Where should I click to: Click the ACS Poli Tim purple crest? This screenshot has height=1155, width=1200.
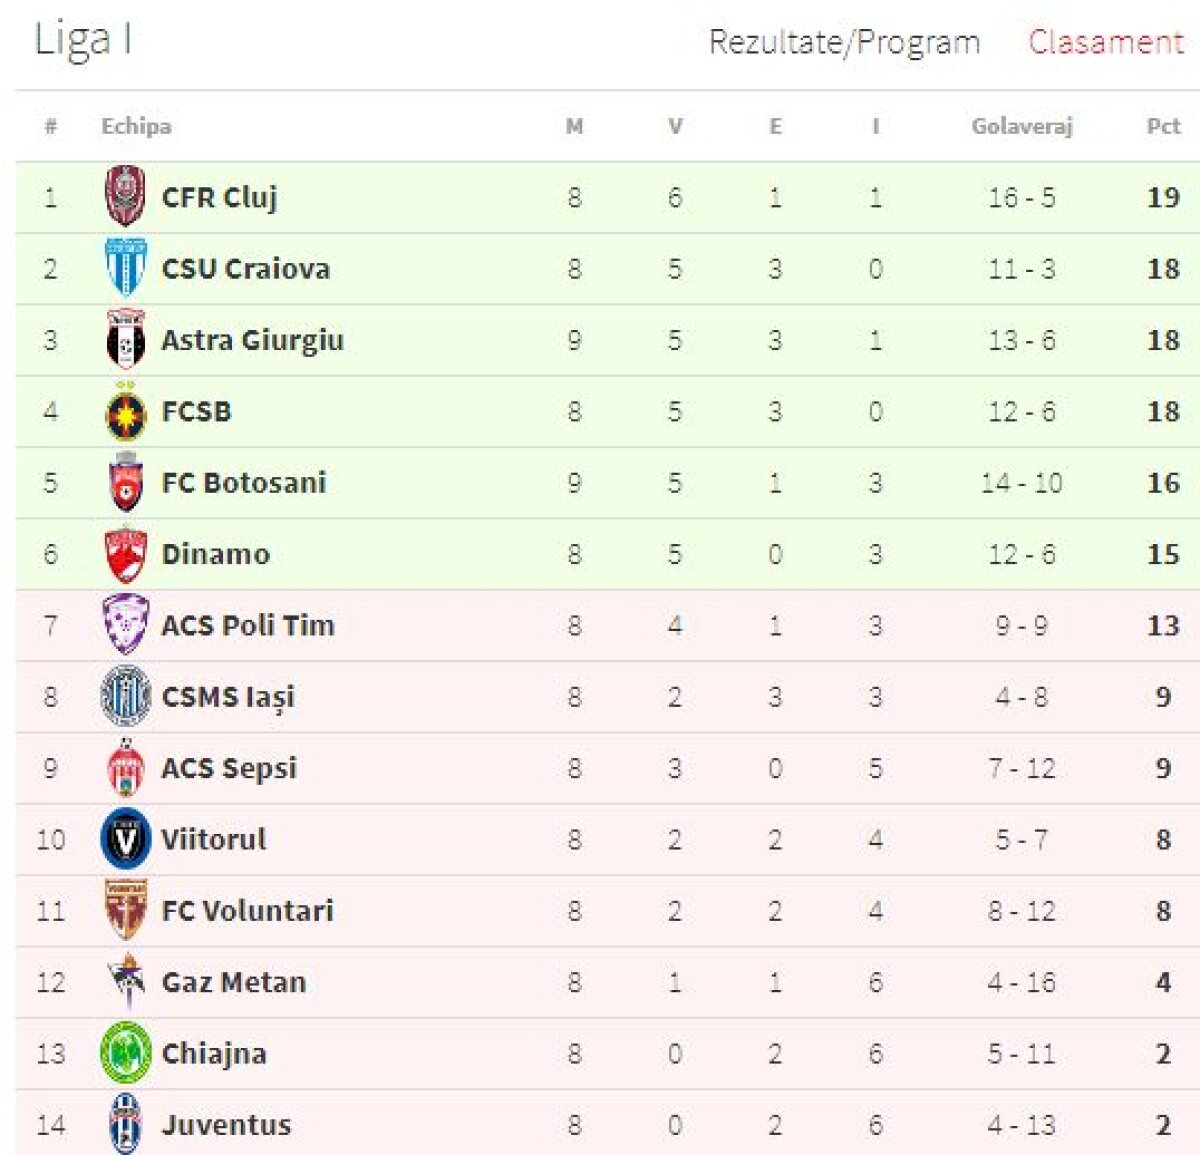tap(125, 625)
